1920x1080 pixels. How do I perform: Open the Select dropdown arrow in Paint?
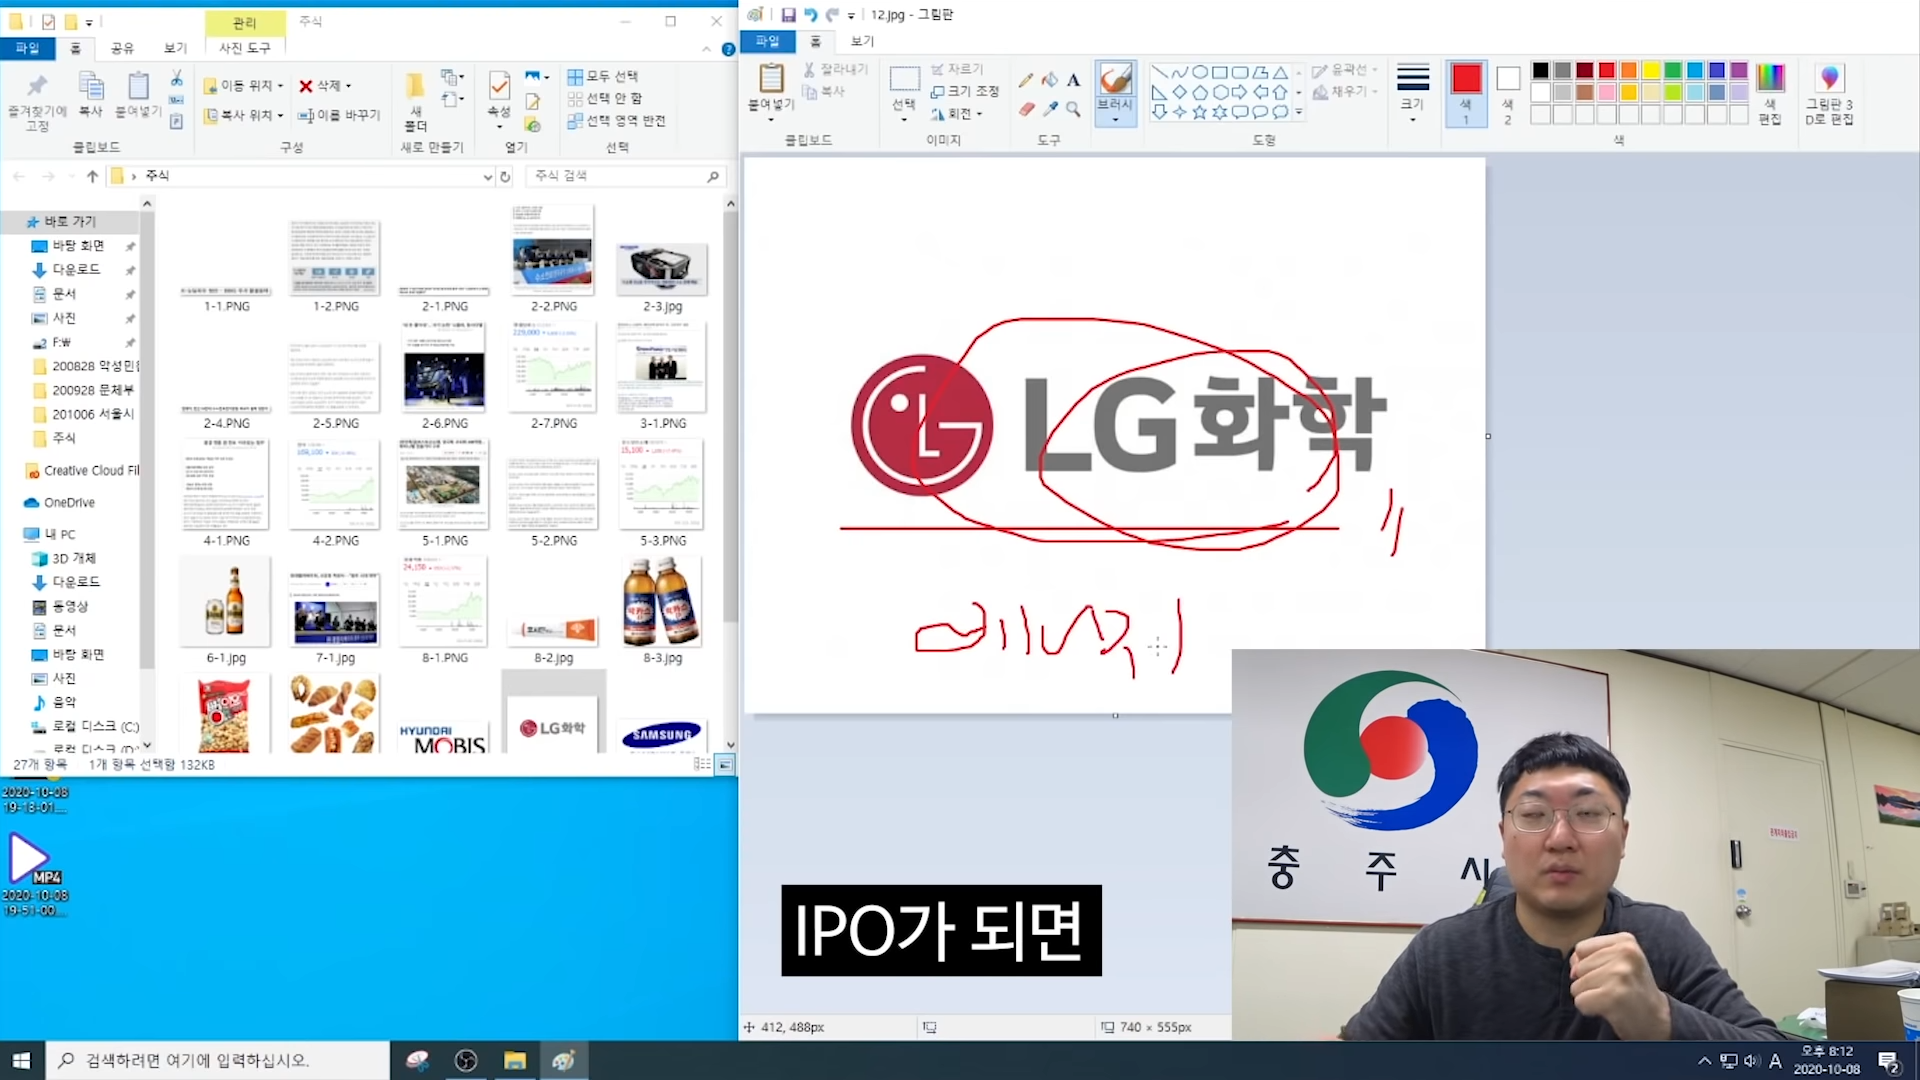tap(904, 120)
